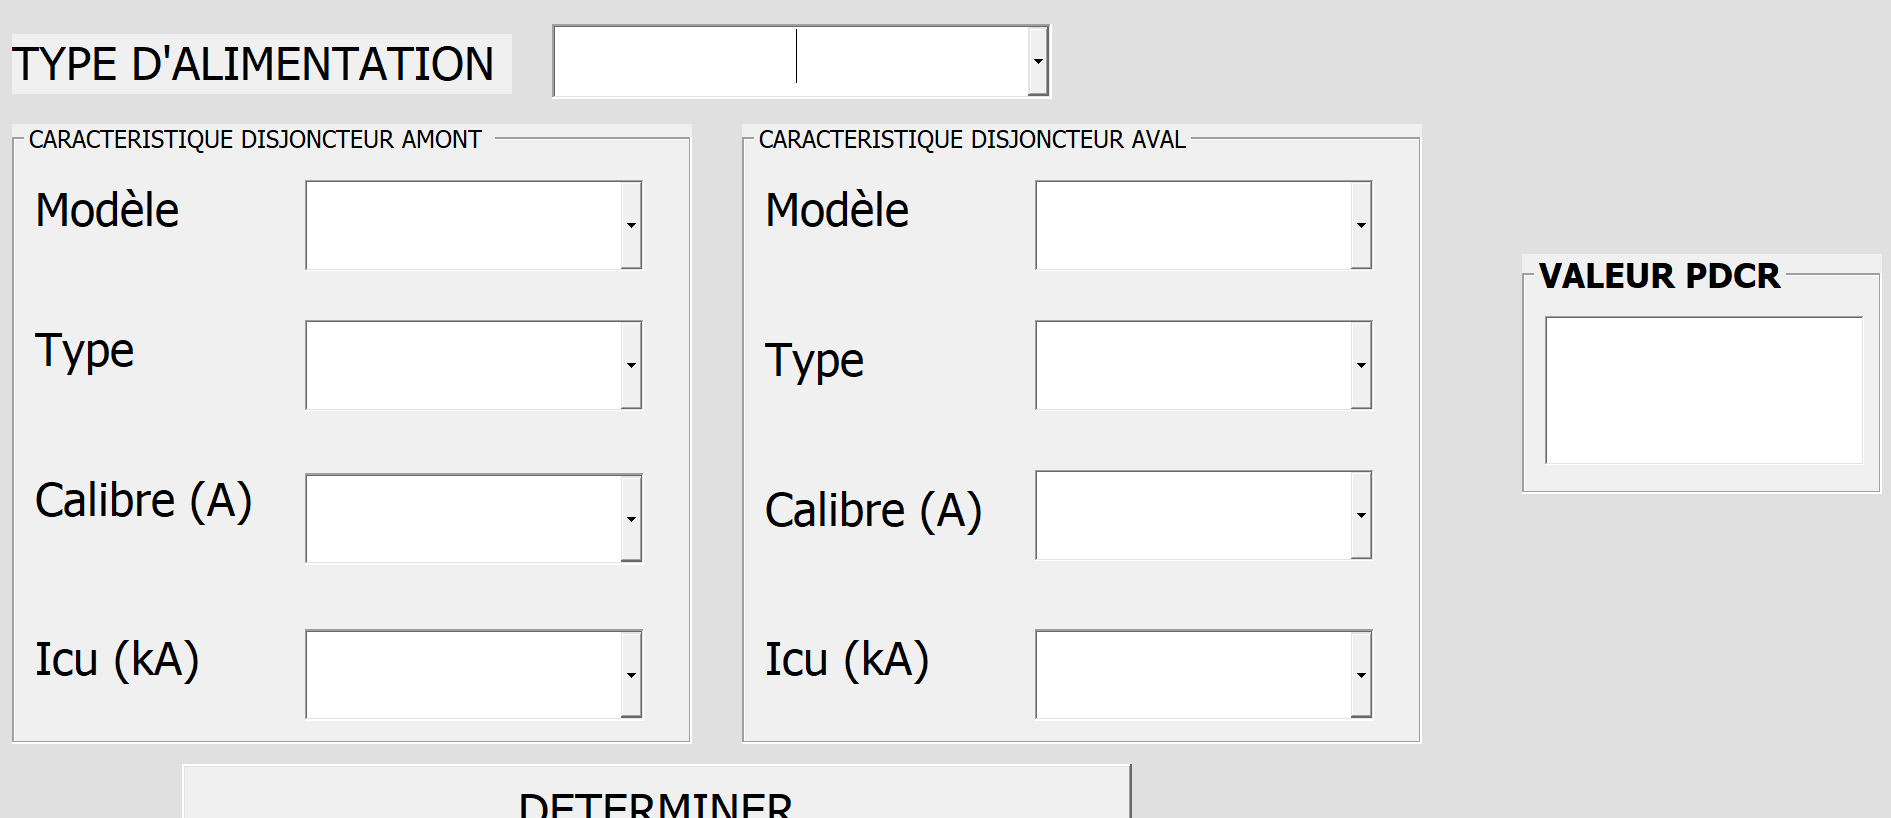Expand the AVAL Calibre (A) dropdown arrow
1891x818 pixels.
tap(1361, 515)
